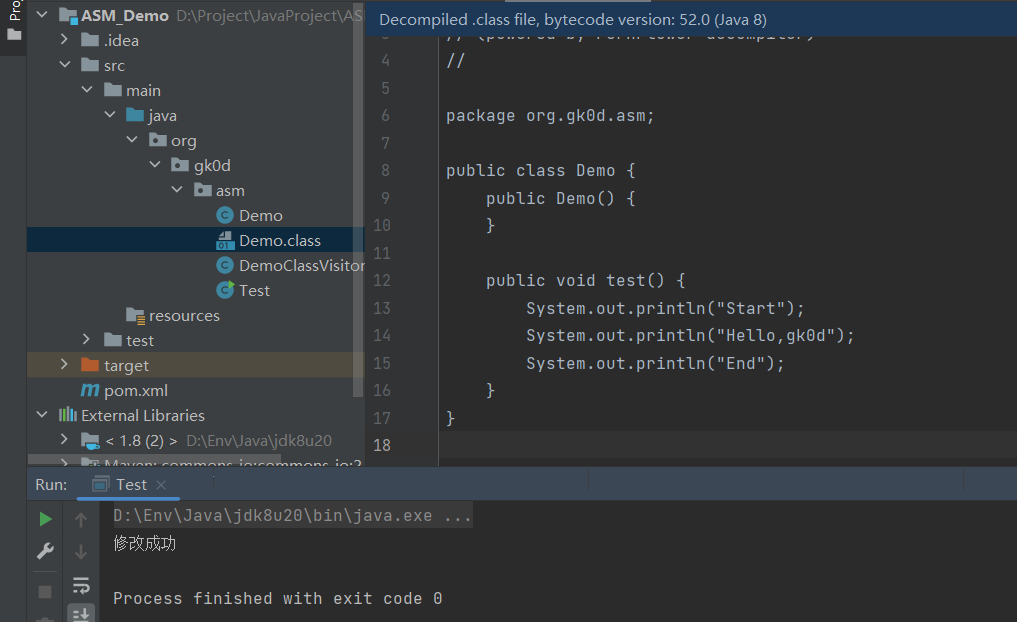This screenshot has width=1017, height=622.
Task: Stop the running process
Action: [x=45, y=592]
